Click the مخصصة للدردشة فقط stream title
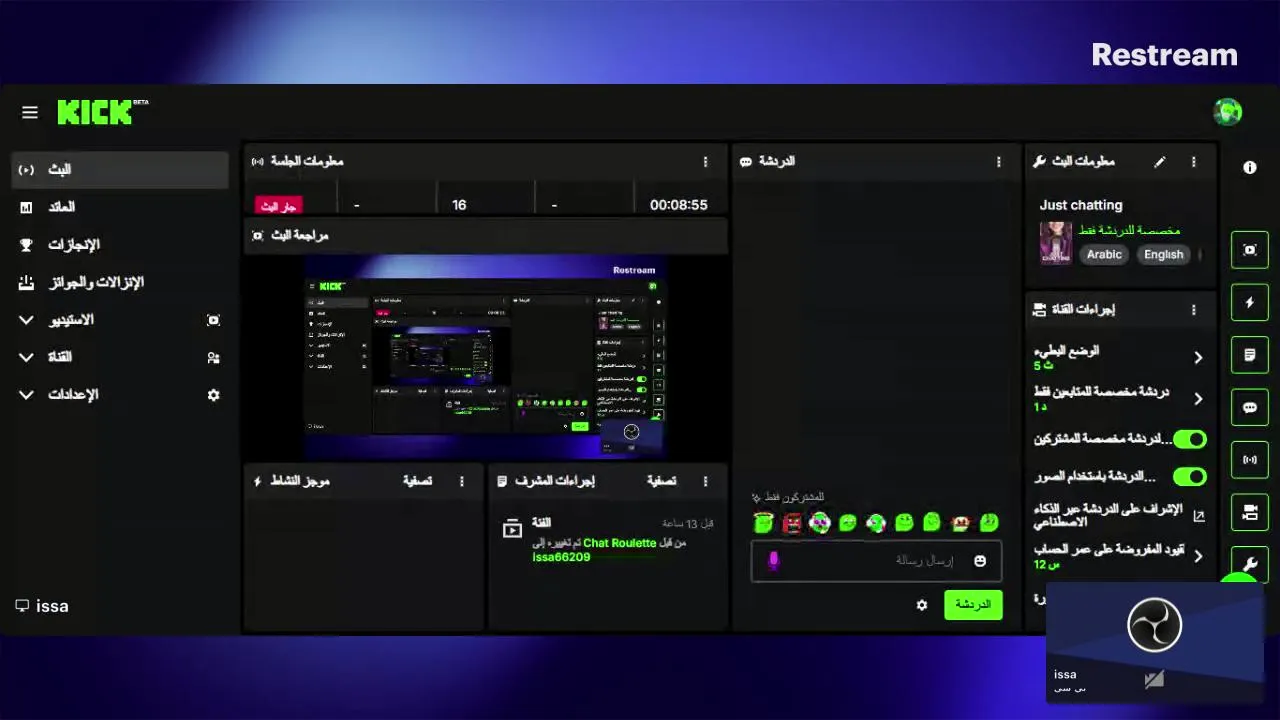1280x720 pixels. [x=1129, y=230]
